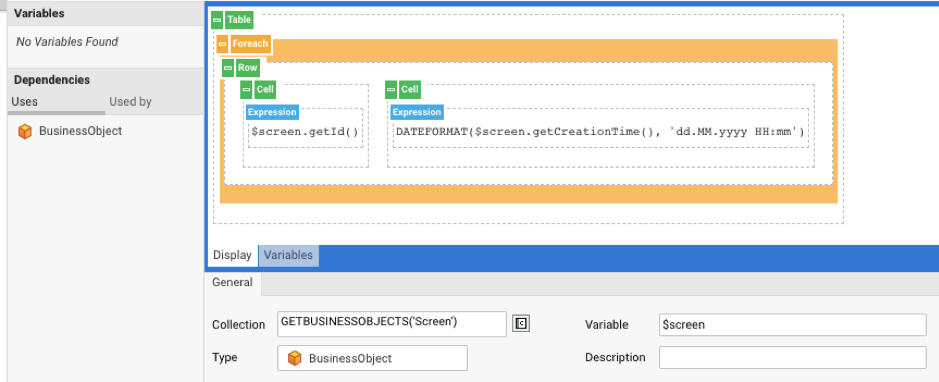Select the Table label
This screenshot has height=382, width=939.
tap(239, 20)
